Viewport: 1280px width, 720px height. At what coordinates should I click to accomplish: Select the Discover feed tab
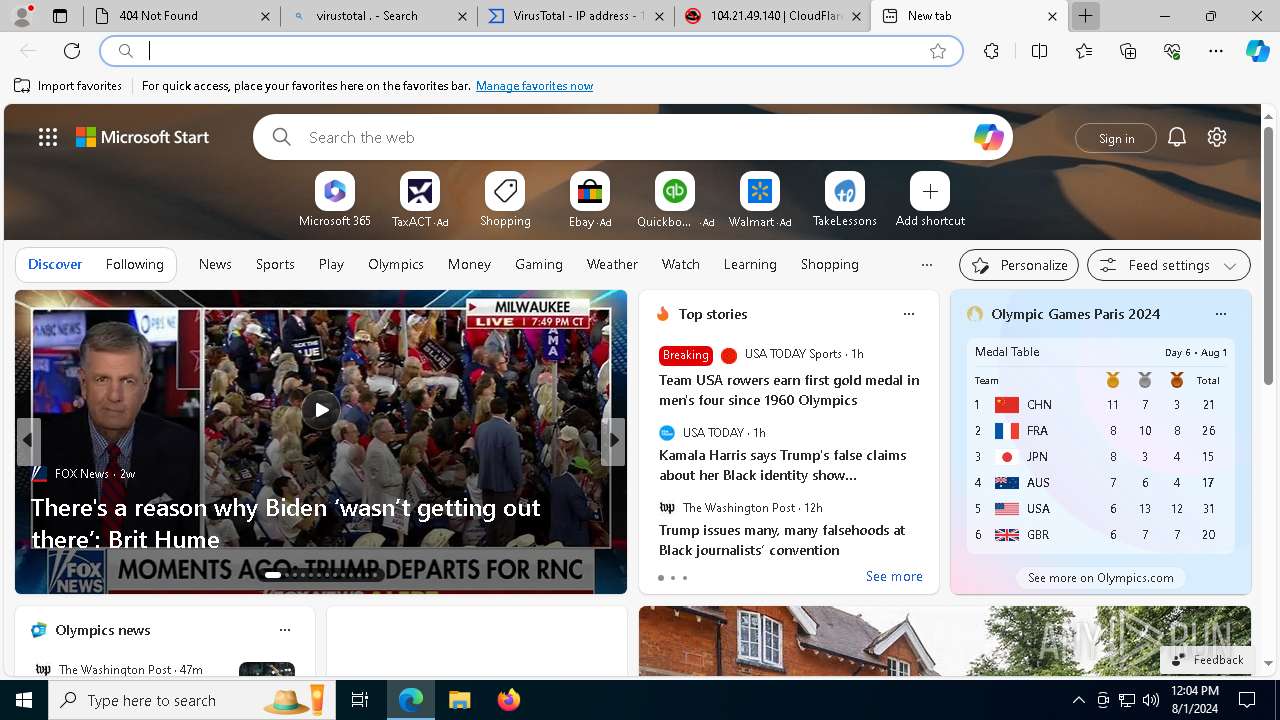pyautogui.click(x=55, y=264)
